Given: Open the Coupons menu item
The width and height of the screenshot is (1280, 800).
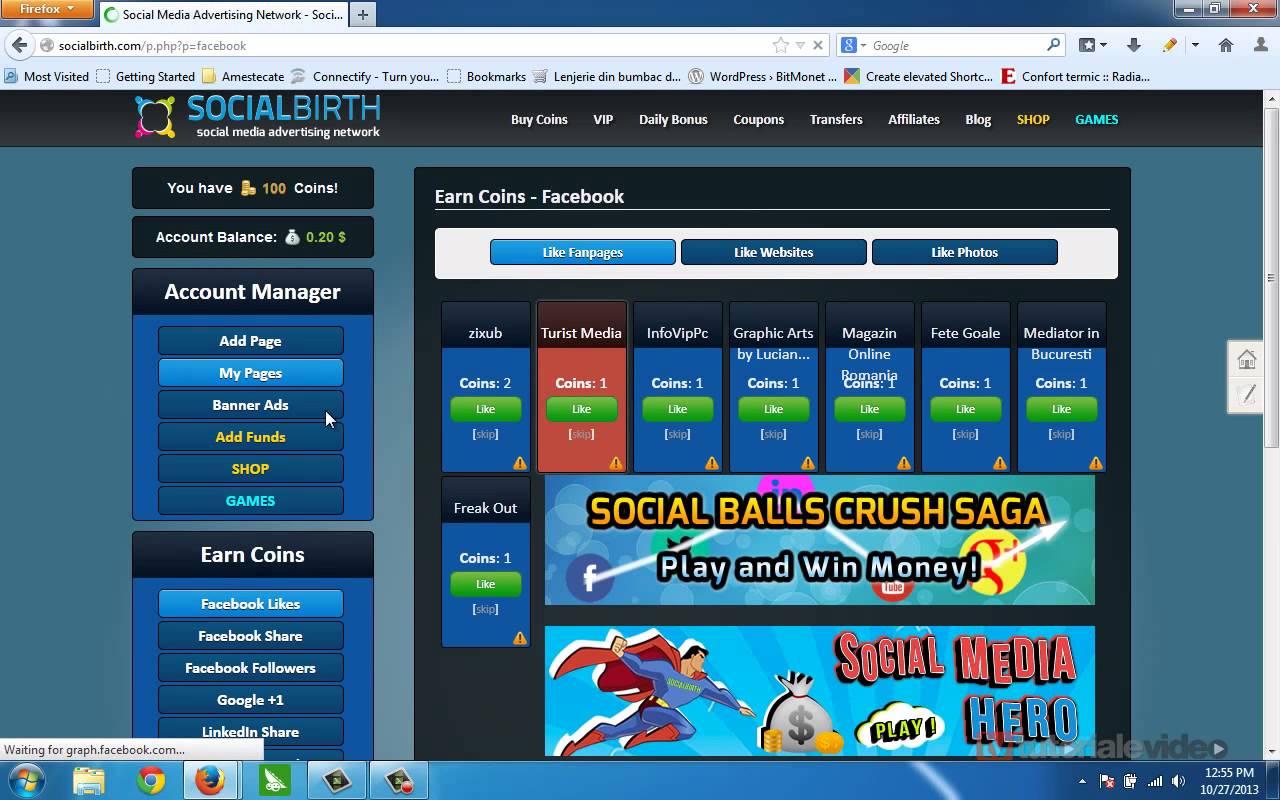Looking at the screenshot, I should pos(758,119).
